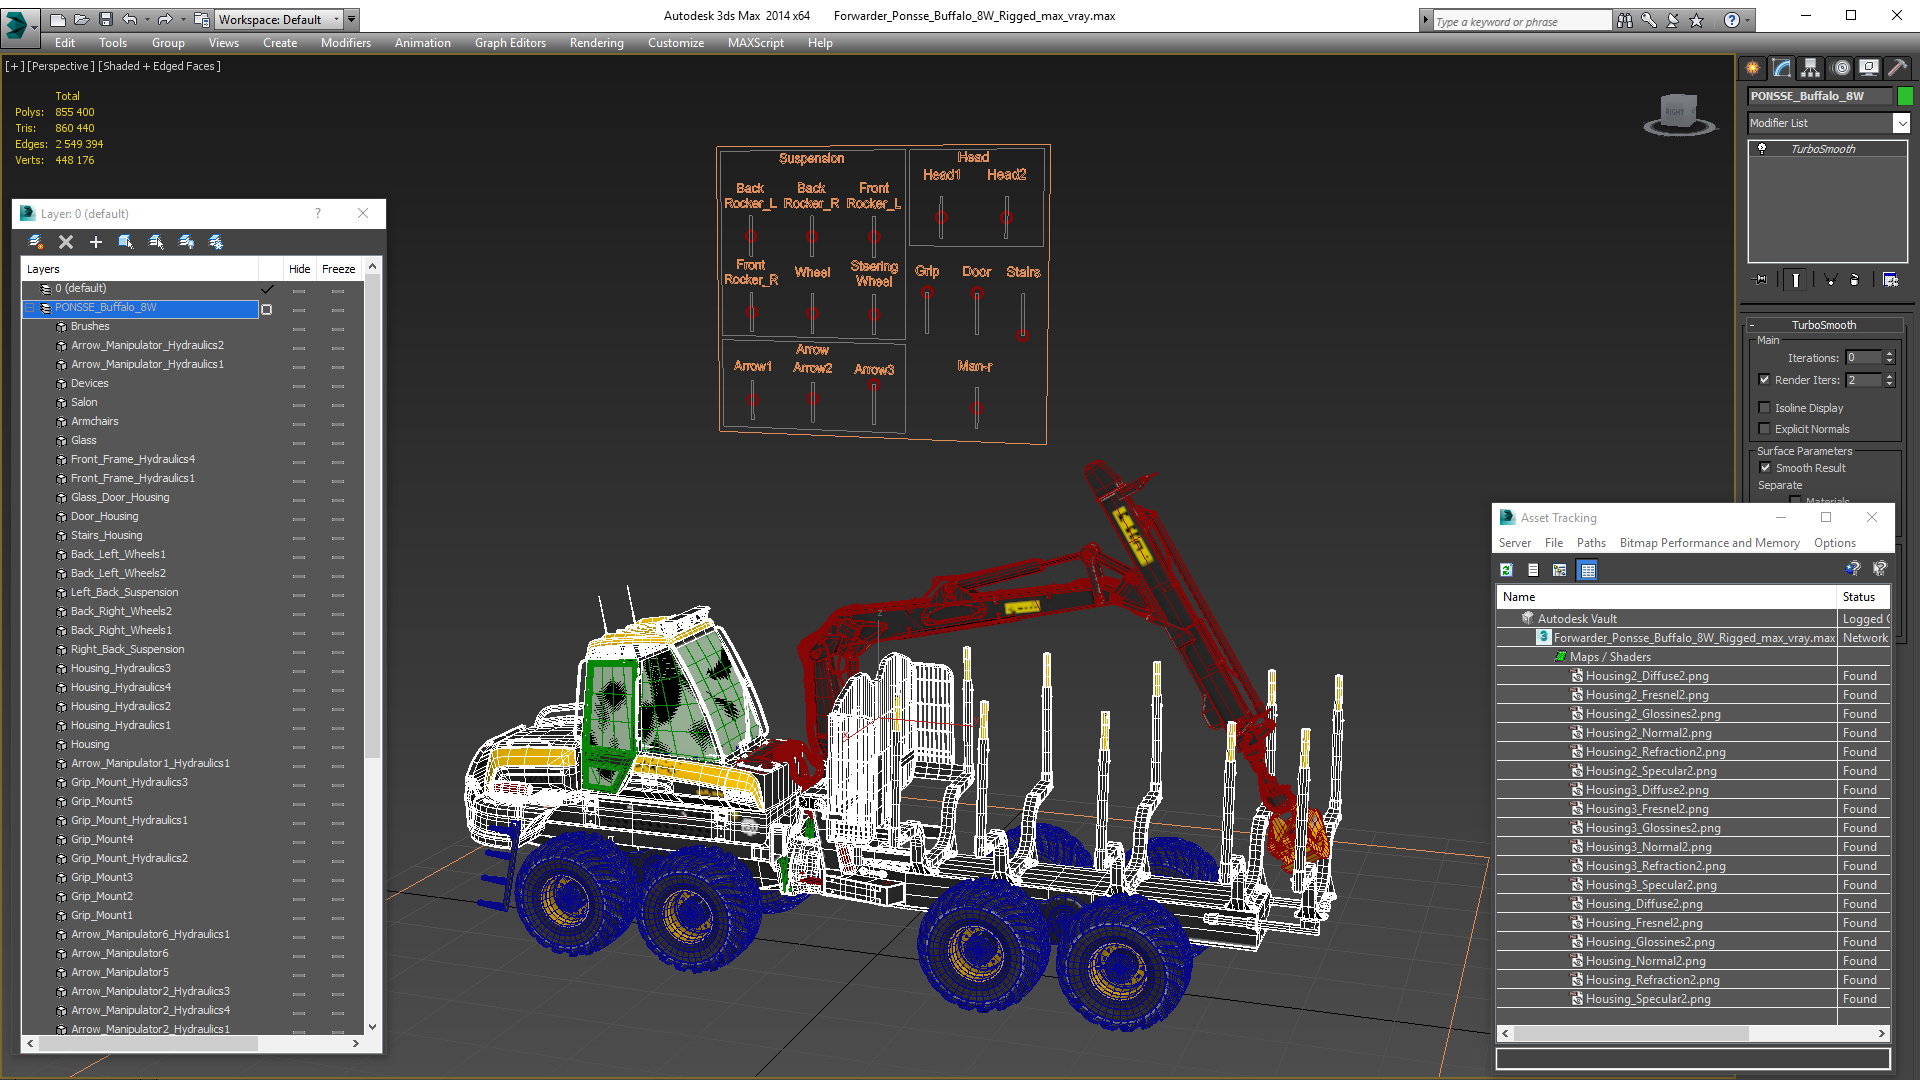Screen dimensions: 1920x1080
Task: Open the Create command panel tab
Action: [x=1753, y=68]
